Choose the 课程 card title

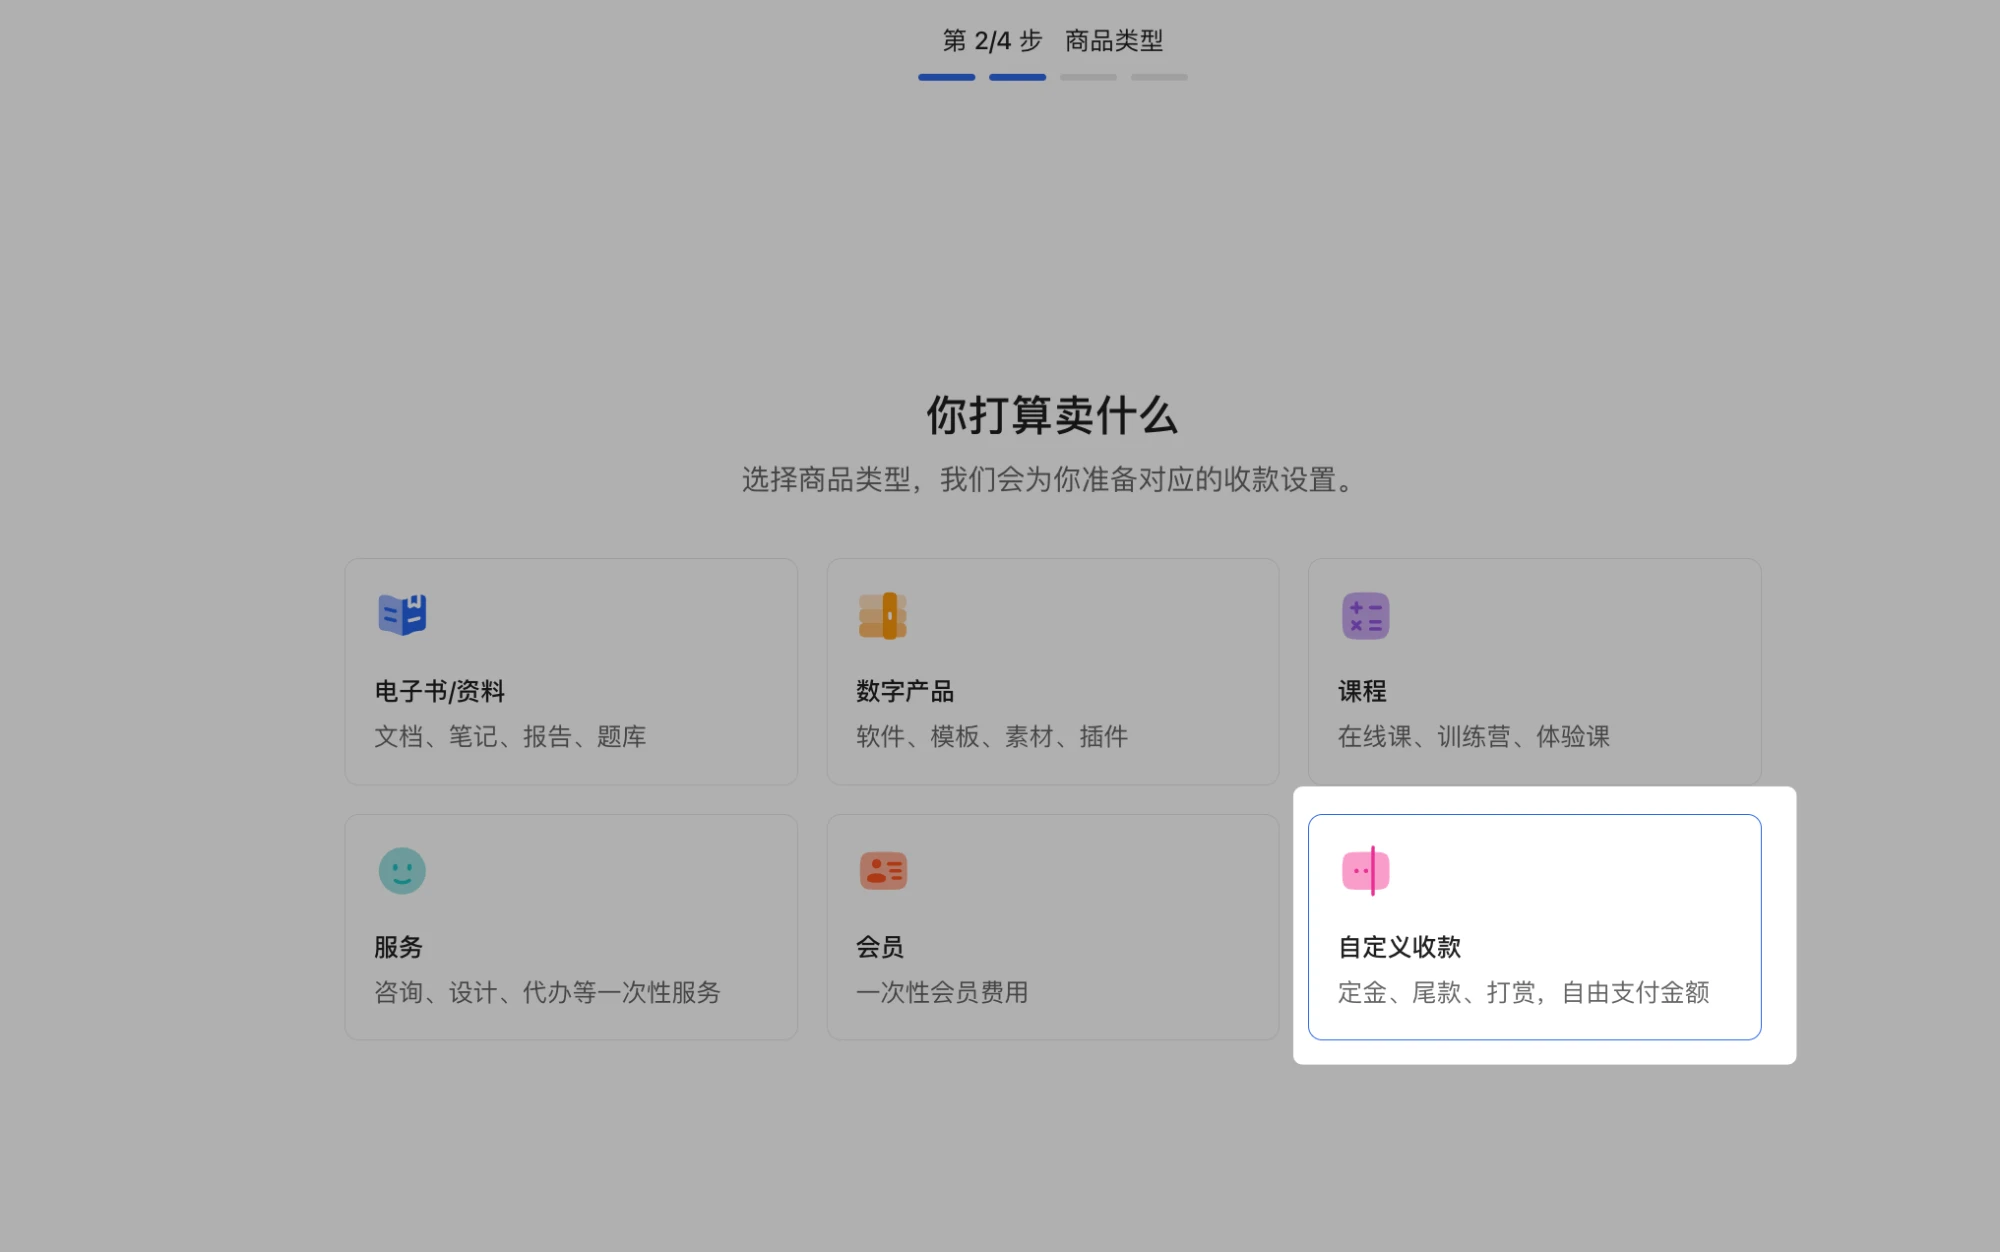pos(1362,691)
